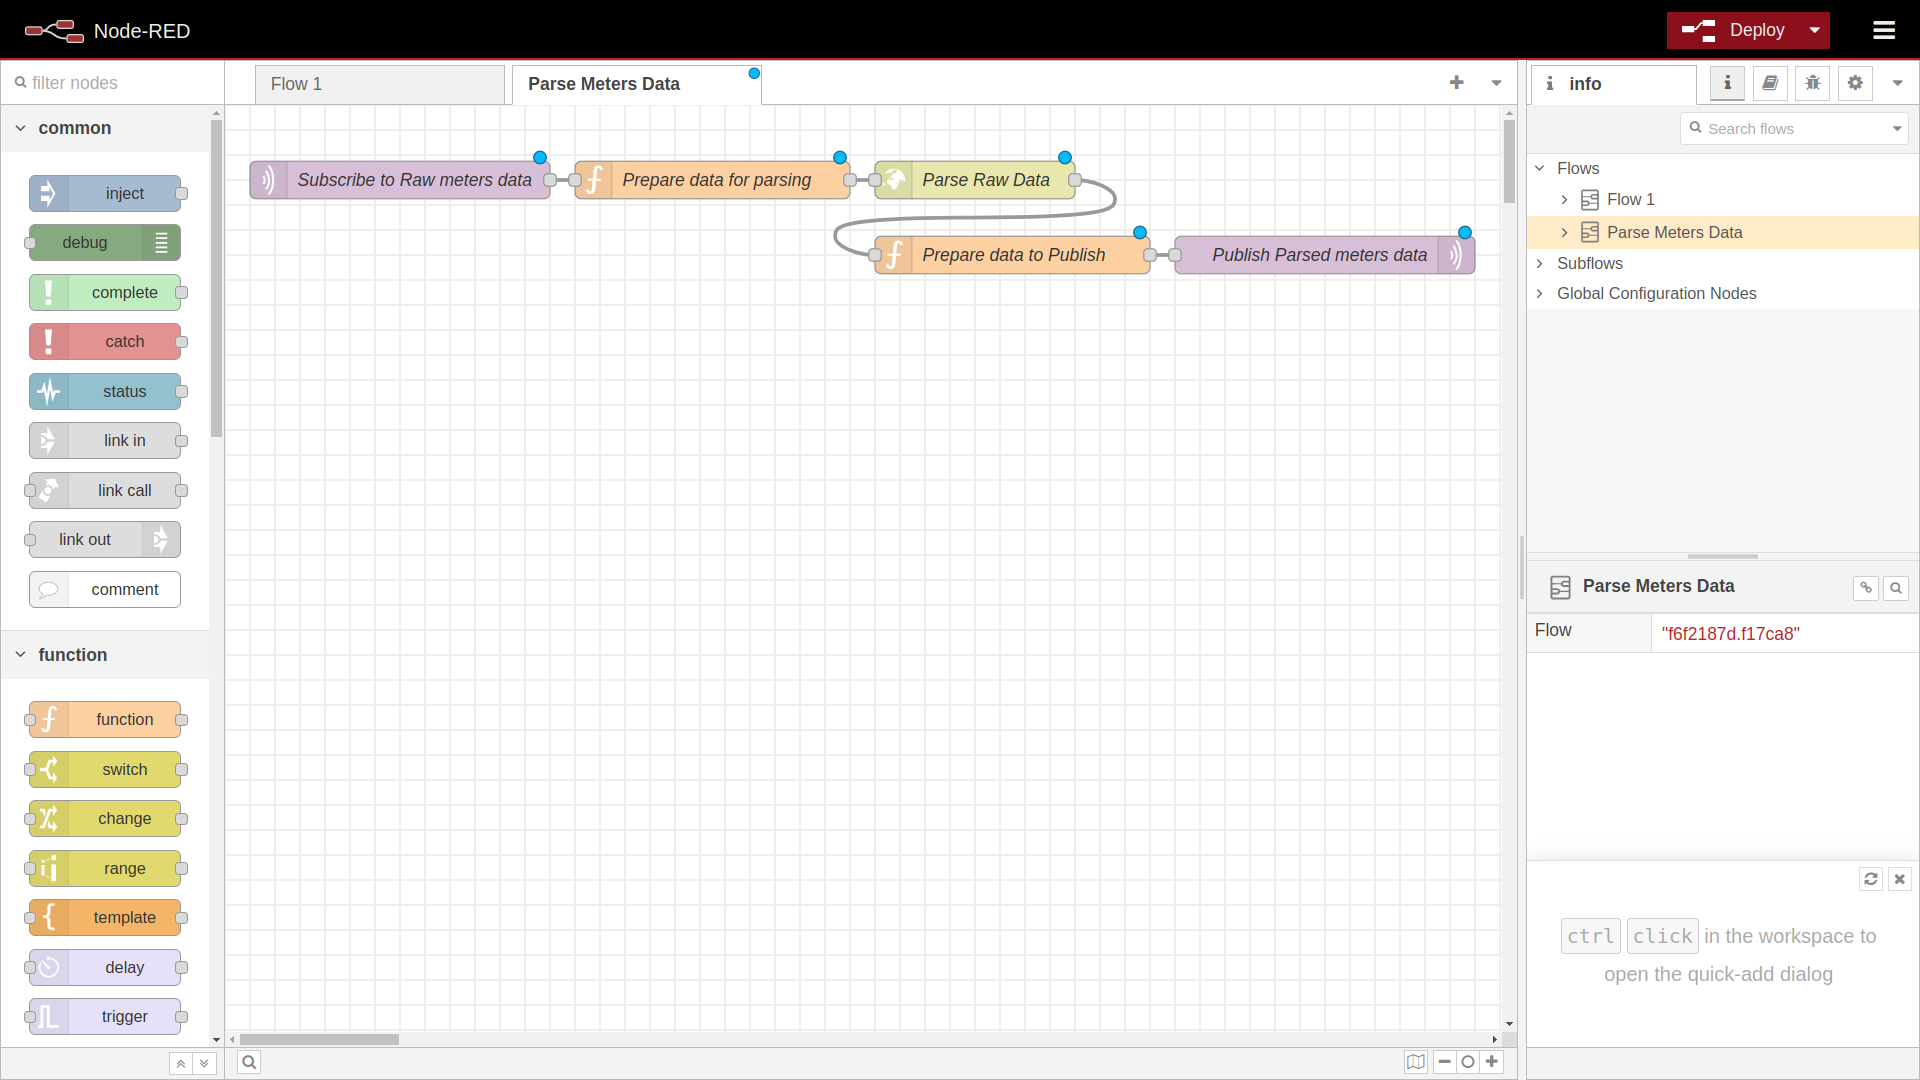This screenshot has height=1080, width=1920.
Task: Open the main hamburger menu
Action: pos(1884,30)
